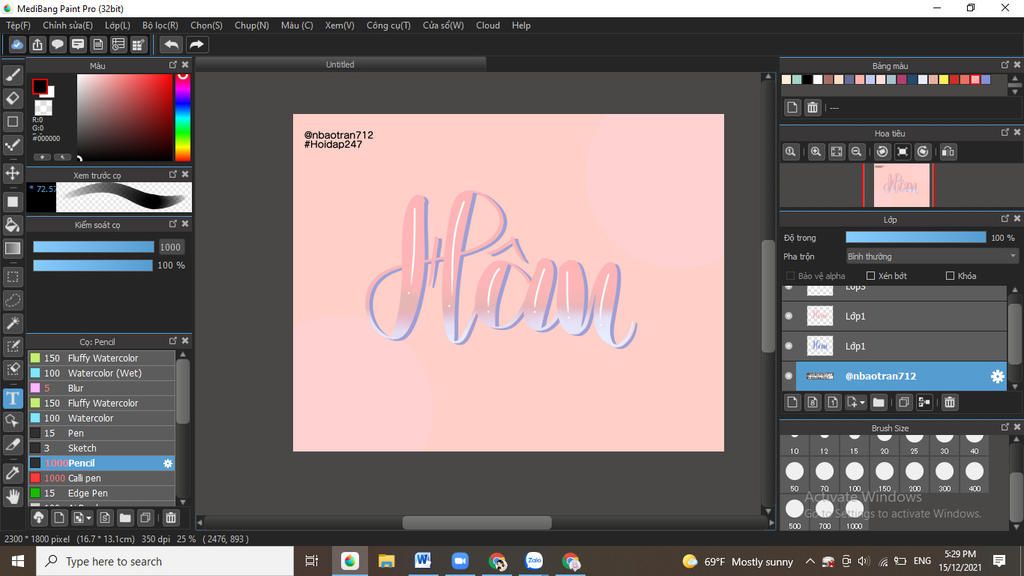Zoom in using the Hoa tiêu magnifier plus
This screenshot has height=576, width=1024.
click(x=816, y=152)
